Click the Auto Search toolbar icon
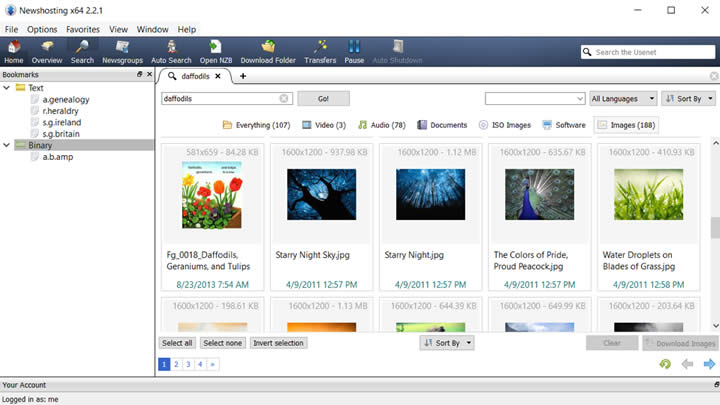 171,51
